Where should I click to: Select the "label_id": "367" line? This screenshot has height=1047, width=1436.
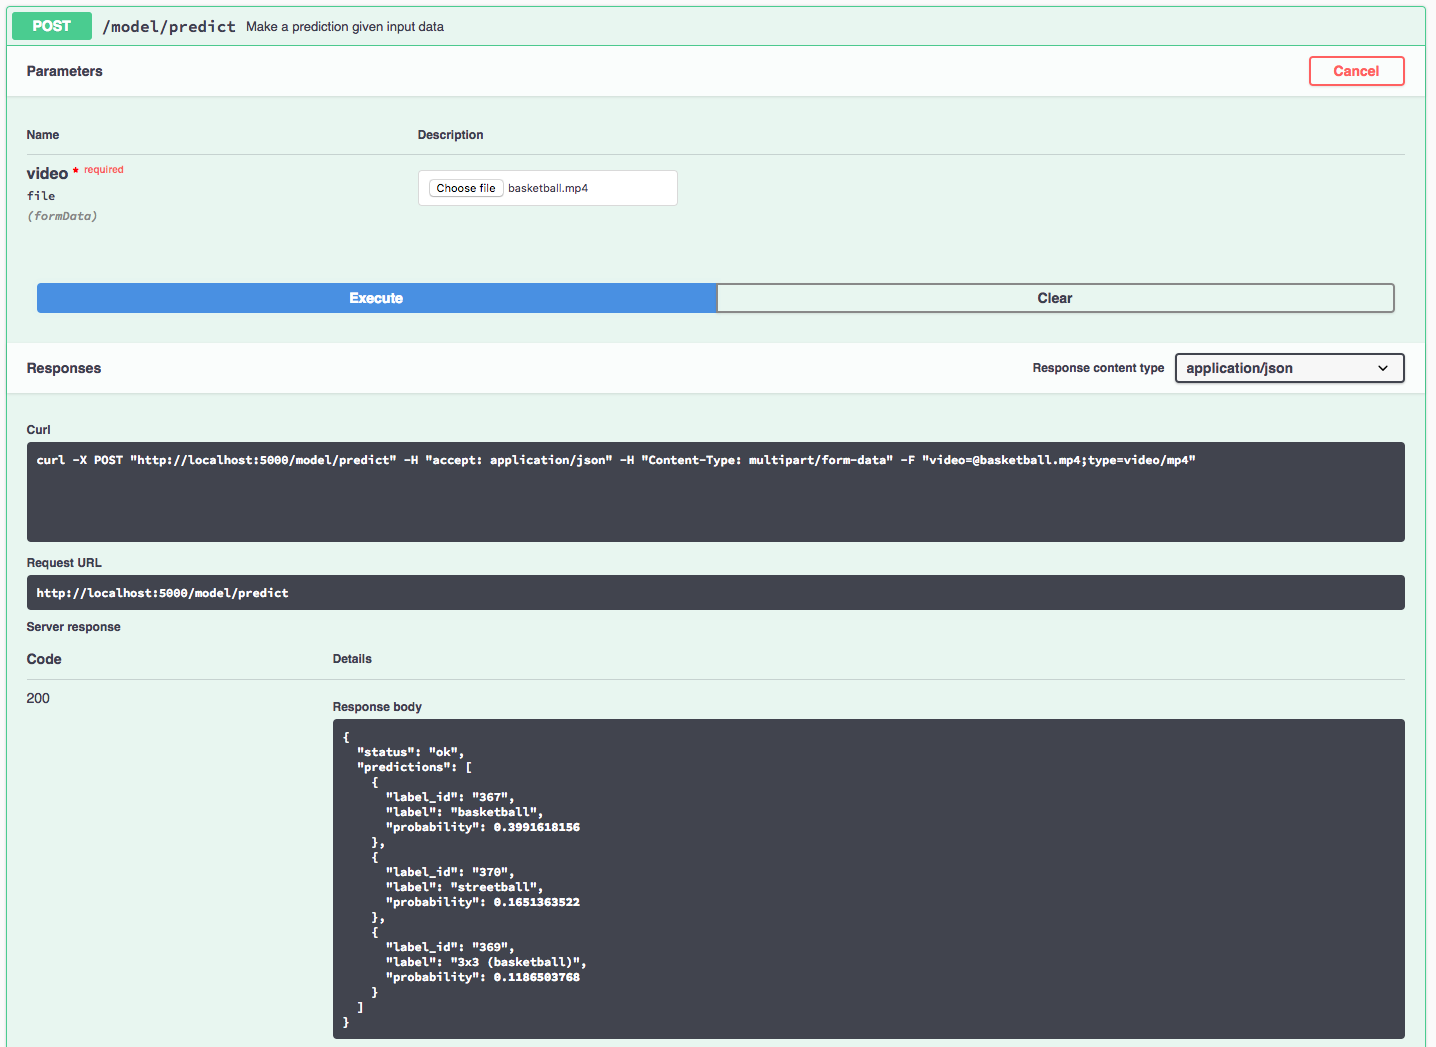450,797
